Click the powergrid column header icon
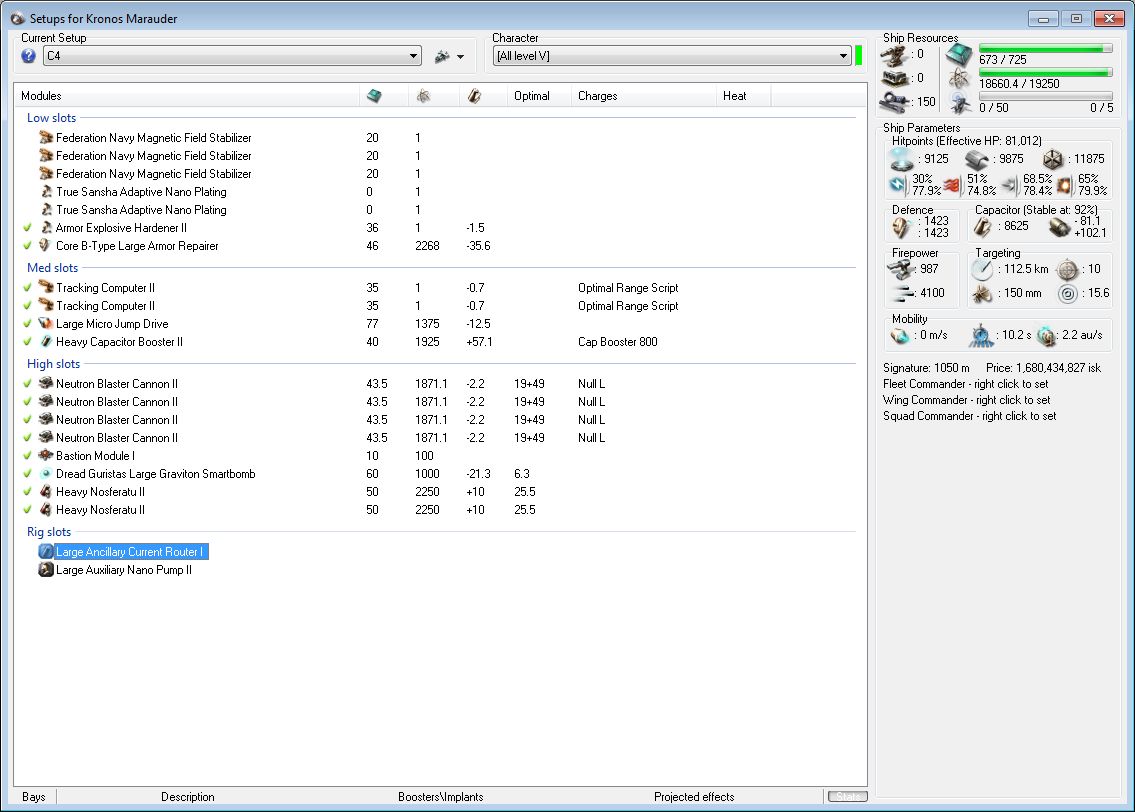 pos(424,96)
